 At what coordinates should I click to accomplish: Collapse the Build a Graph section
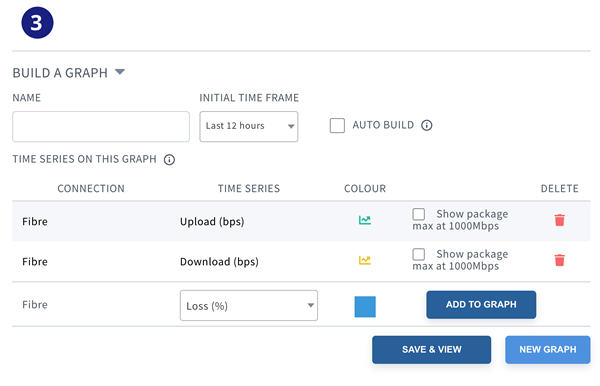click(x=120, y=72)
